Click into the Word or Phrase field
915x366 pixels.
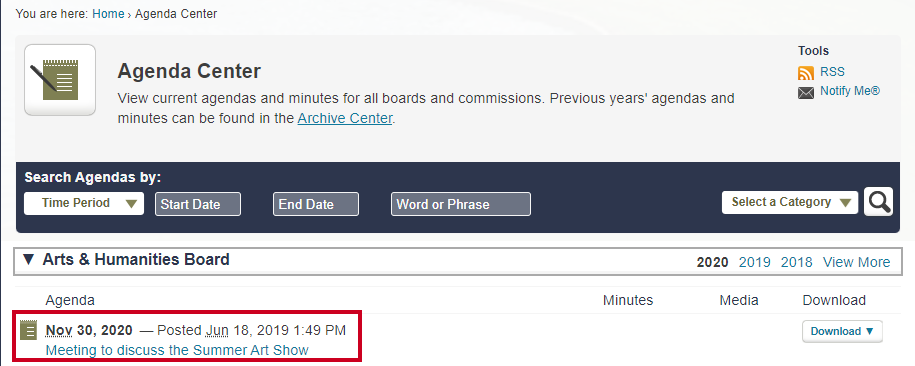(461, 204)
